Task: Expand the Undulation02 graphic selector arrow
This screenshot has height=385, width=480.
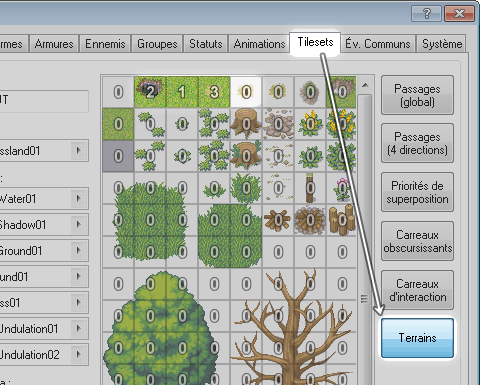Action: [x=79, y=354]
